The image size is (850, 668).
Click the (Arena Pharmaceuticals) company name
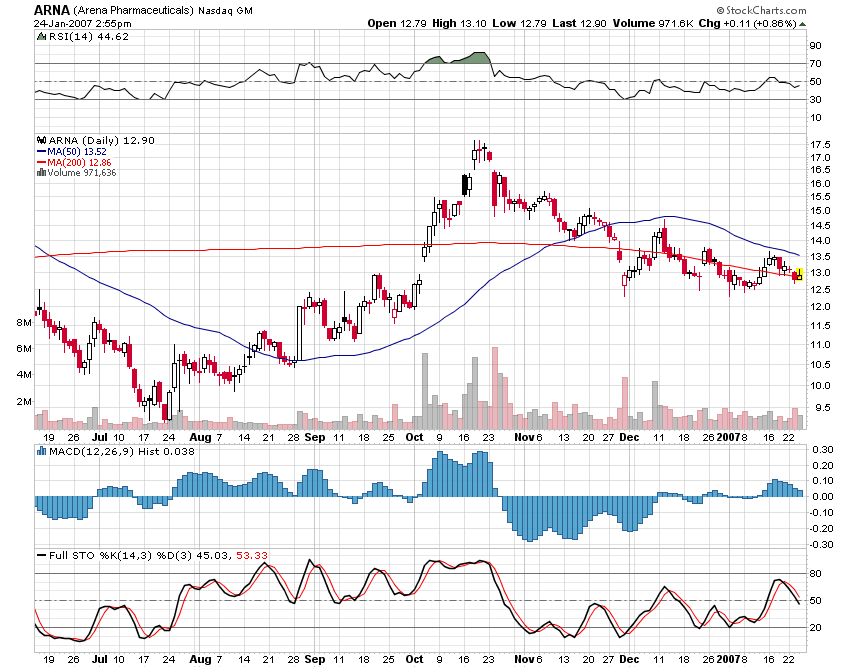(x=133, y=10)
